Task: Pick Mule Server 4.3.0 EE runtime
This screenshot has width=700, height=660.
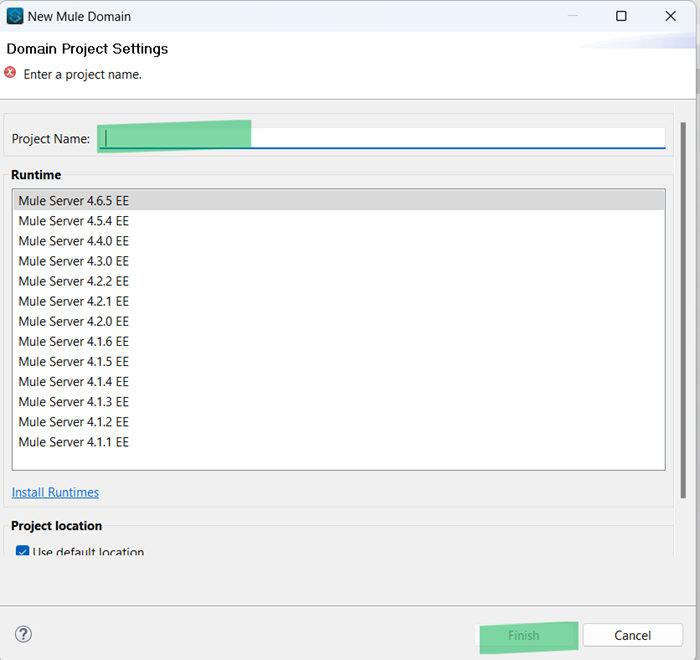Action: [x=74, y=261]
